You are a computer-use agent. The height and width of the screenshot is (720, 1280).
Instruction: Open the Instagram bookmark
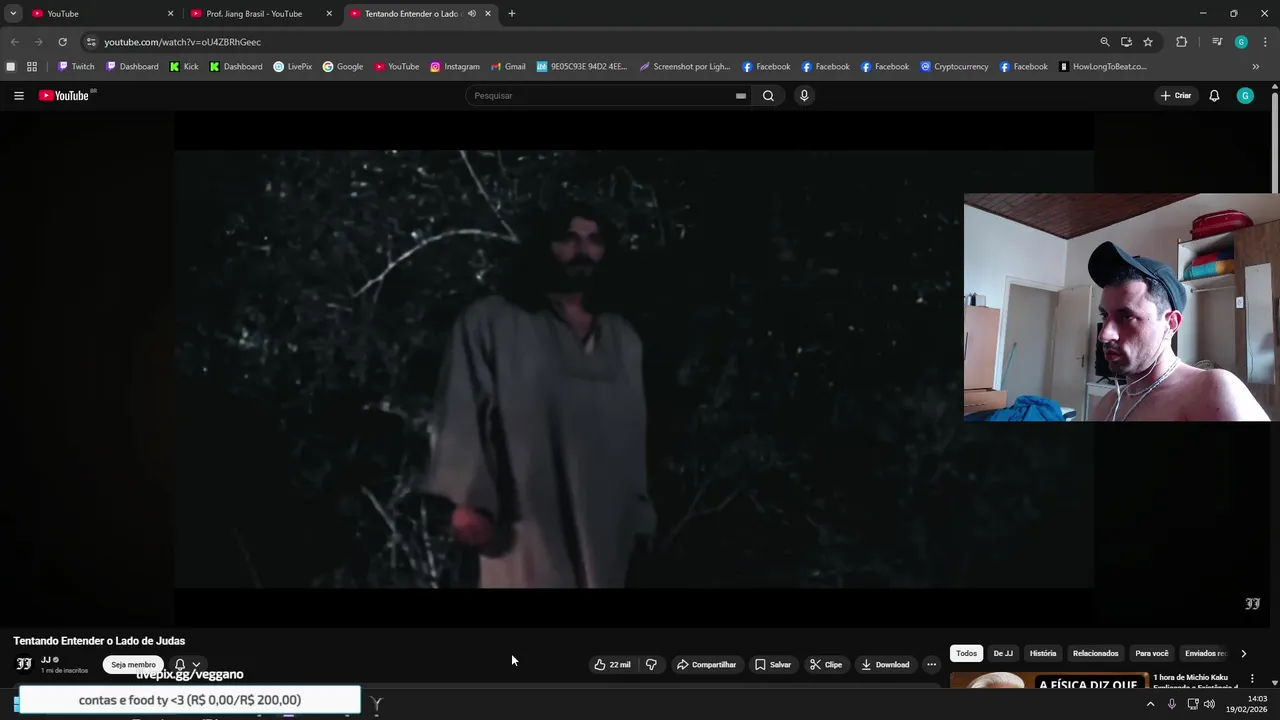(455, 67)
